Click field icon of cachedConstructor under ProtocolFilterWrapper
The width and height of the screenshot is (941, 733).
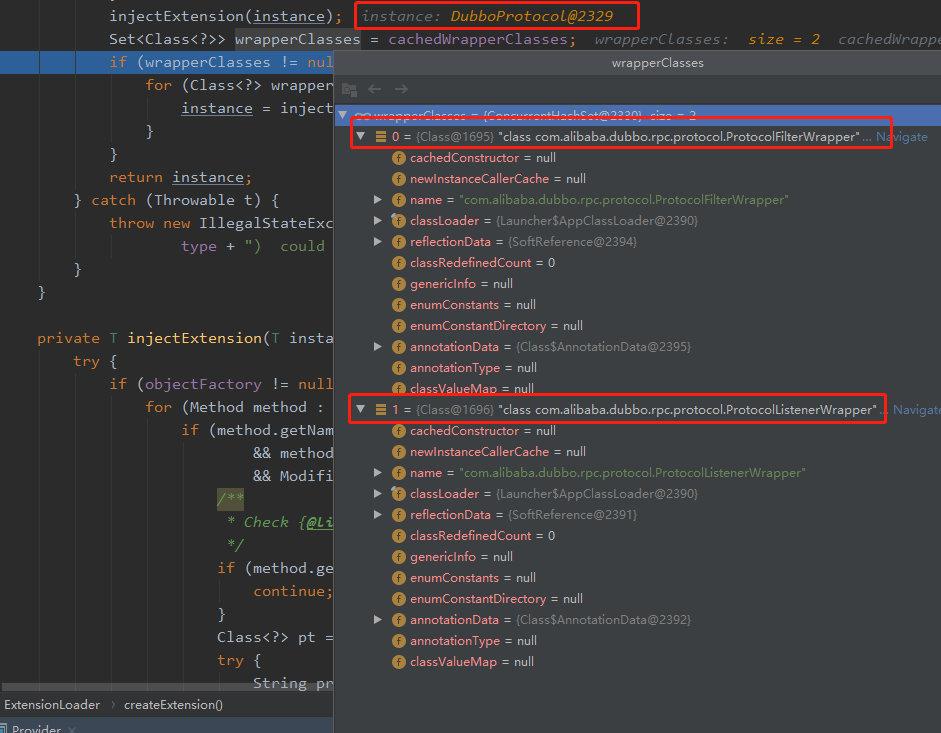point(398,158)
